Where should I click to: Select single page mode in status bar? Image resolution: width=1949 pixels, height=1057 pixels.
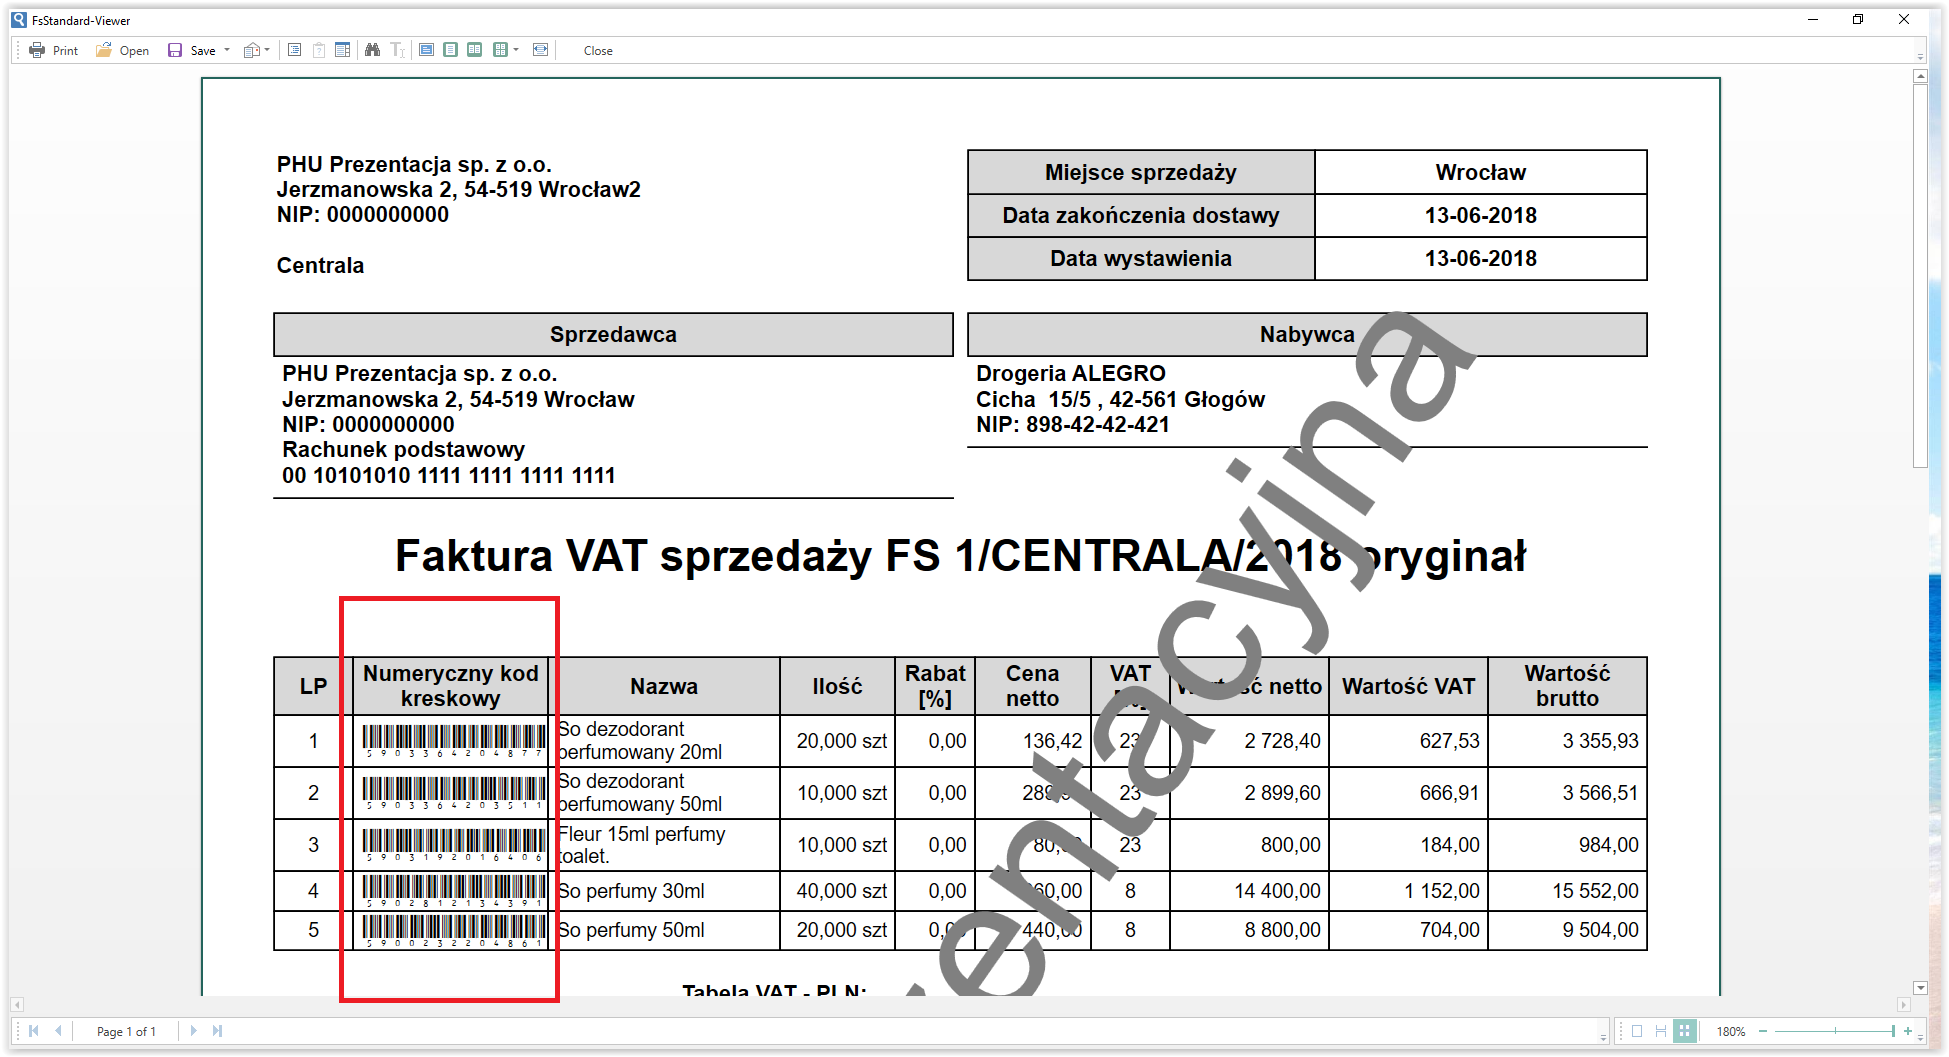1637,1031
